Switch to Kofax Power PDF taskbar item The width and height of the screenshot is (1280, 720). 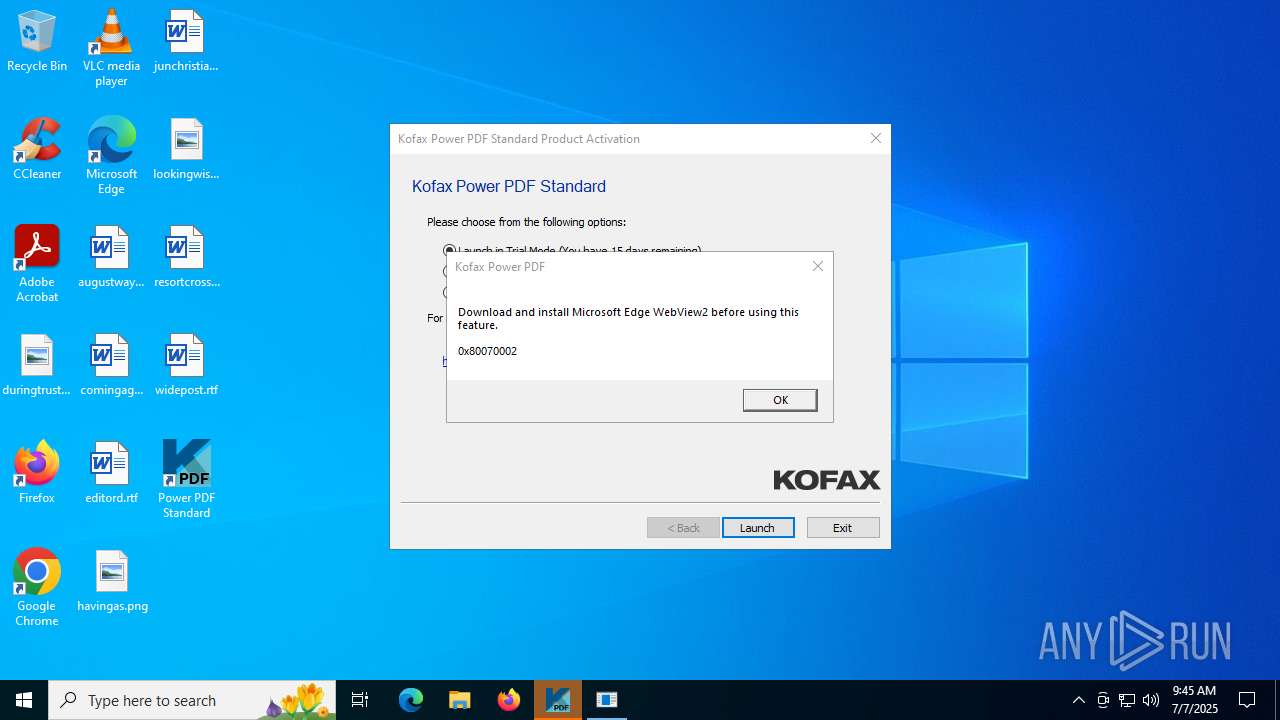pyautogui.click(x=558, y=700)
